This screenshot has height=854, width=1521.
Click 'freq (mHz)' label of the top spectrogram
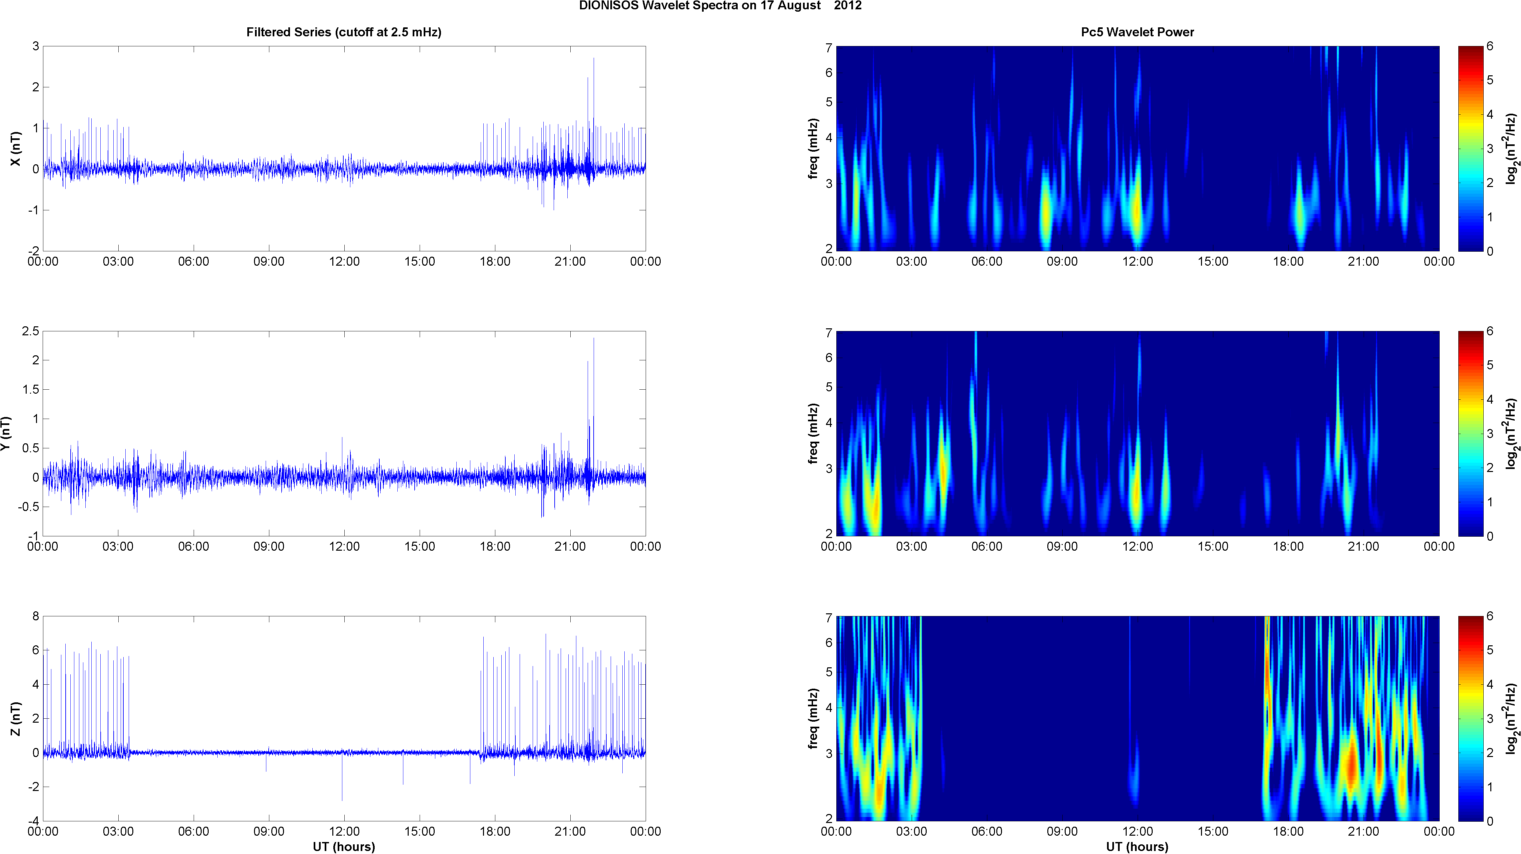tap(814, 149)
